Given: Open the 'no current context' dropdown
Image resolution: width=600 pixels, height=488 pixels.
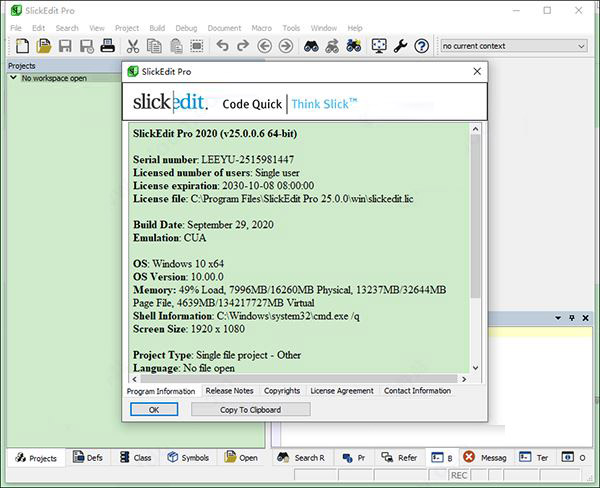Looking at the screenshot, I should 514,46.
